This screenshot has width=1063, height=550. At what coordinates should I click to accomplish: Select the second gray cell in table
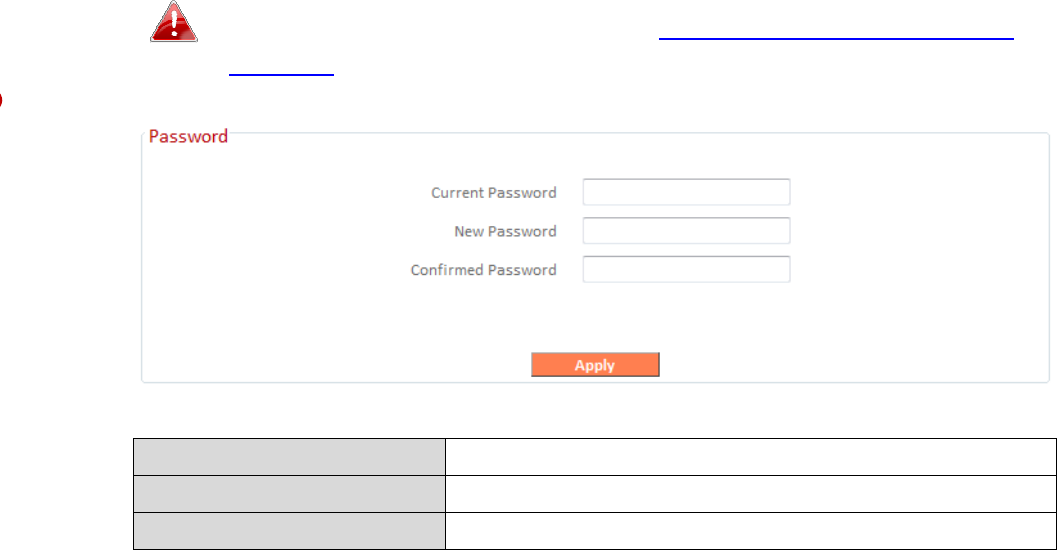point(289,494)
